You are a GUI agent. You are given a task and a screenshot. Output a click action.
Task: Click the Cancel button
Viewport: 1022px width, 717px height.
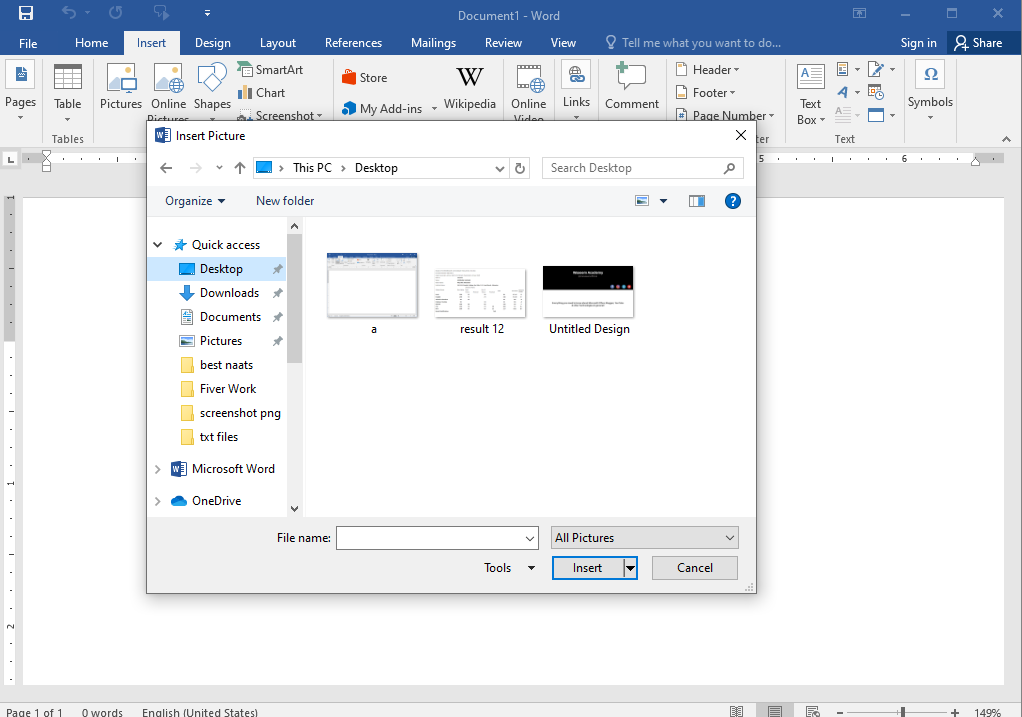(694, 567)
